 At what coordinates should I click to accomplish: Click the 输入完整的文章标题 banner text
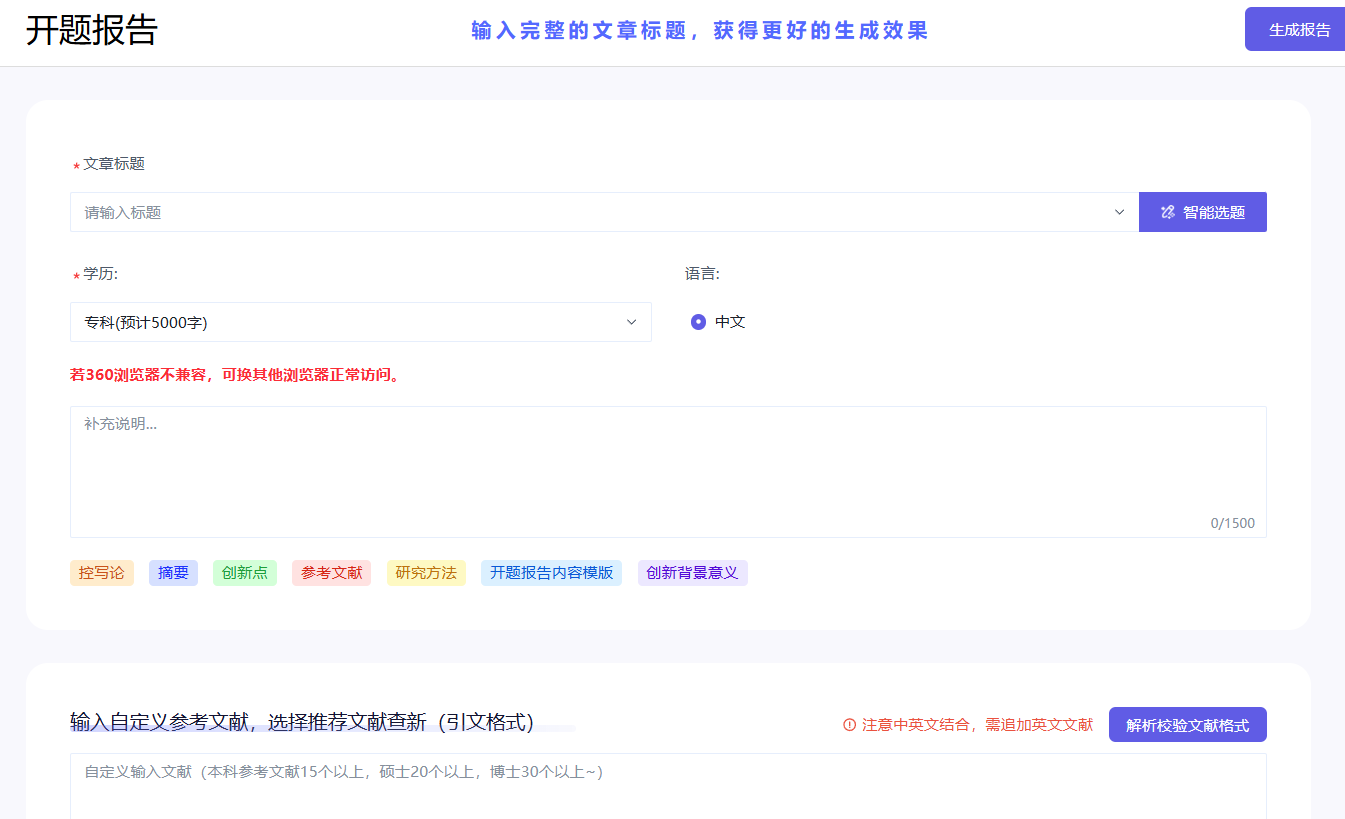click(700, 31)
